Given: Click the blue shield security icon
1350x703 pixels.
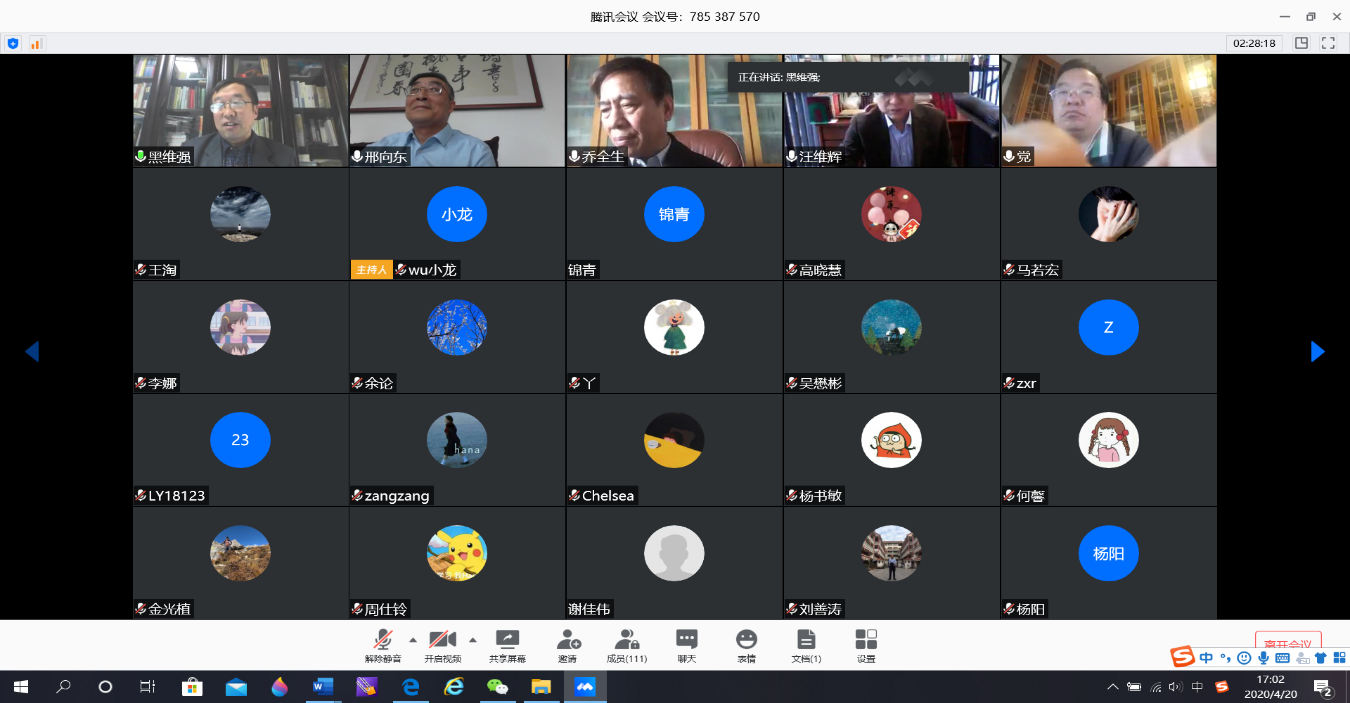Looking at the screenshot, I should pos(13,43).
